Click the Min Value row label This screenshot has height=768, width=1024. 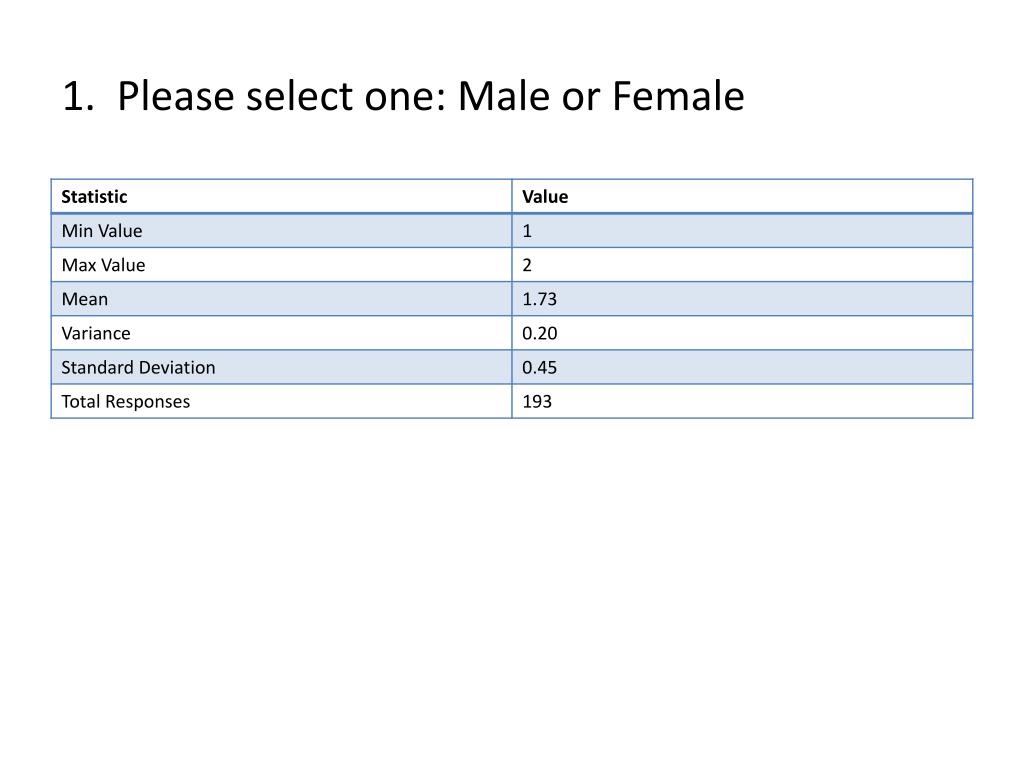pos(102,231)
